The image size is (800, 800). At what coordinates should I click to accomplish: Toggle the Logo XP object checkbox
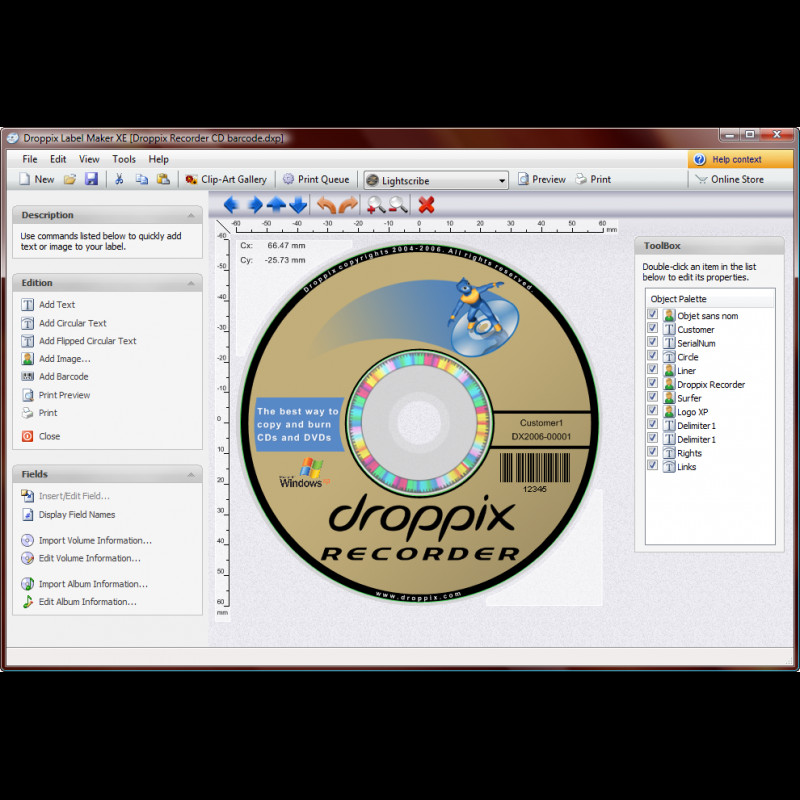(652, 410)
